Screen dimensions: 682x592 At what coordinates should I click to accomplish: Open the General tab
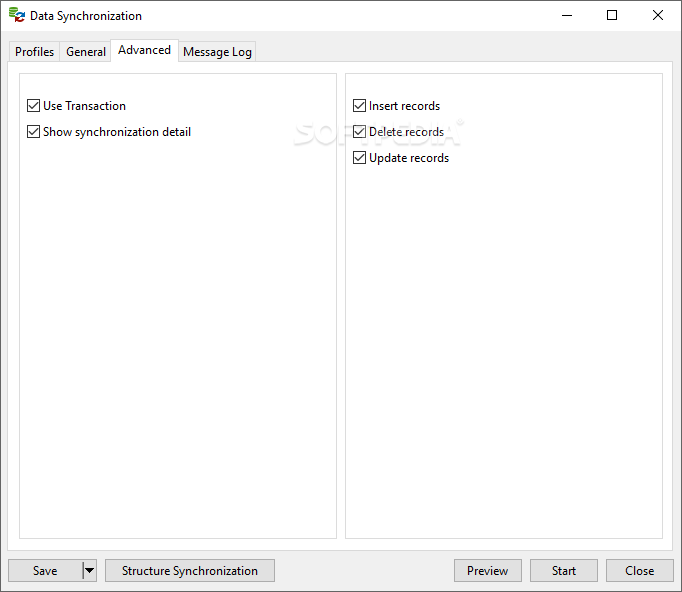[x=86, y=52]
